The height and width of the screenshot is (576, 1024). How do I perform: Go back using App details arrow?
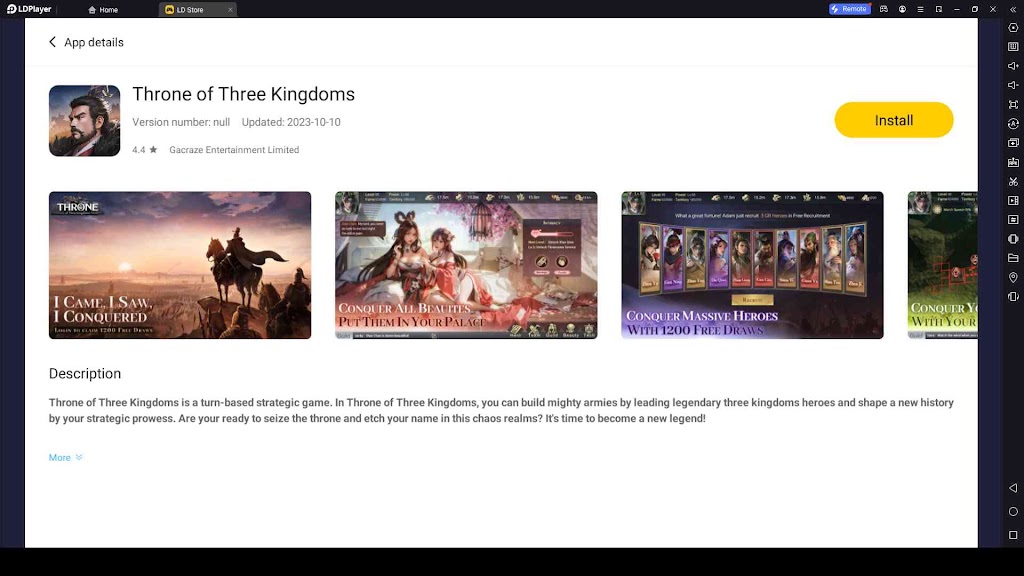(52, 42)
